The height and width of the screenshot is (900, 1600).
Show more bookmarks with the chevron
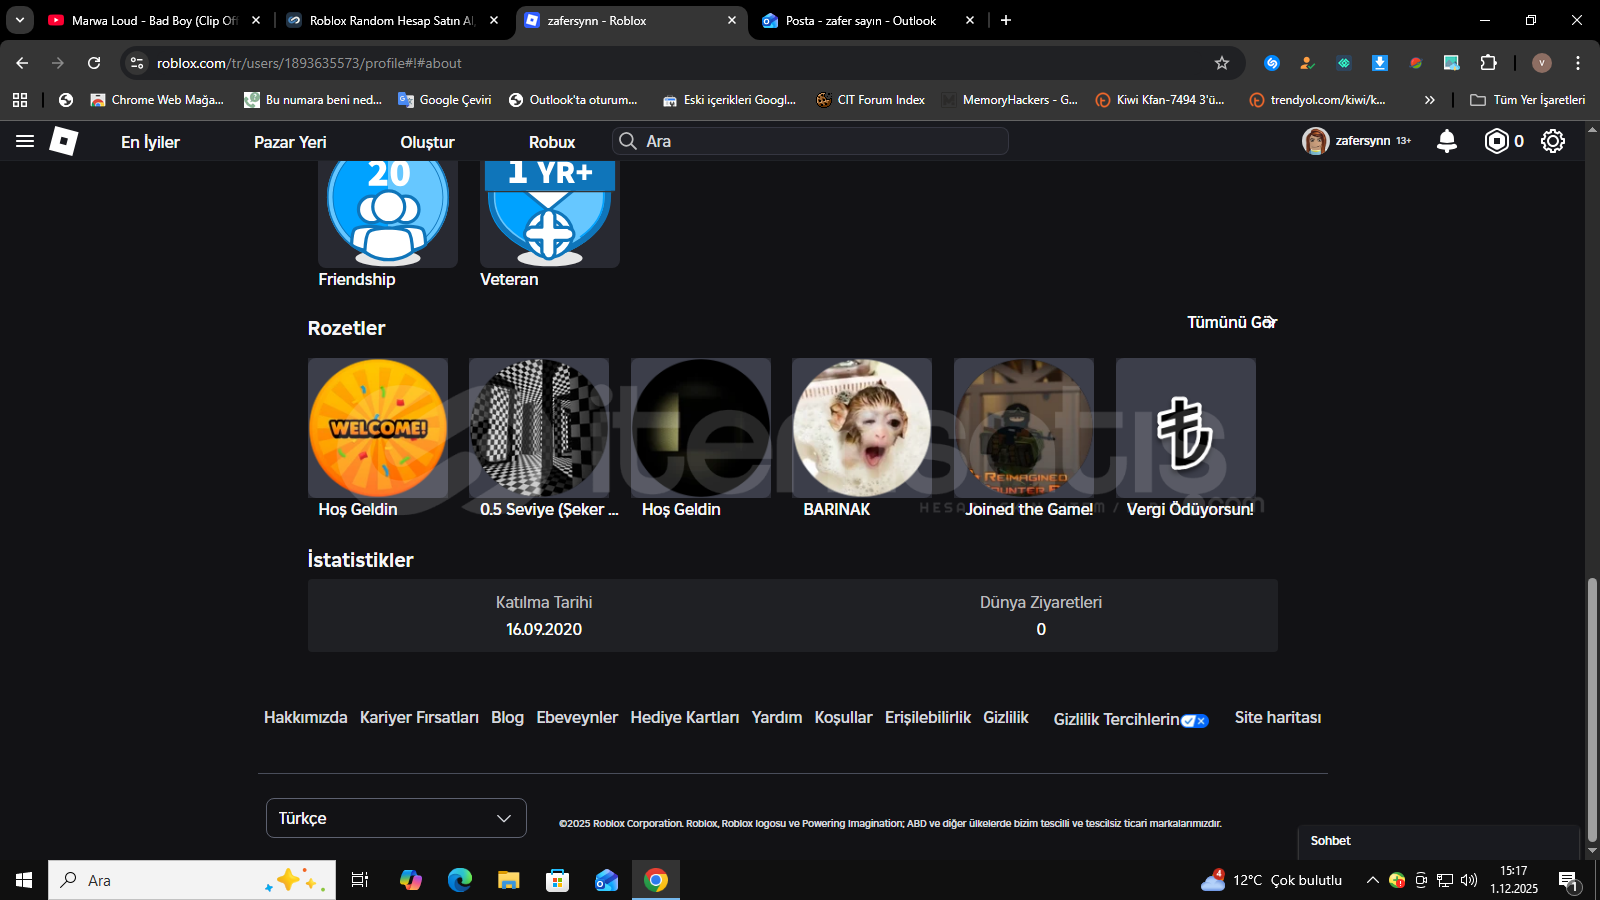click(1430, 100)
